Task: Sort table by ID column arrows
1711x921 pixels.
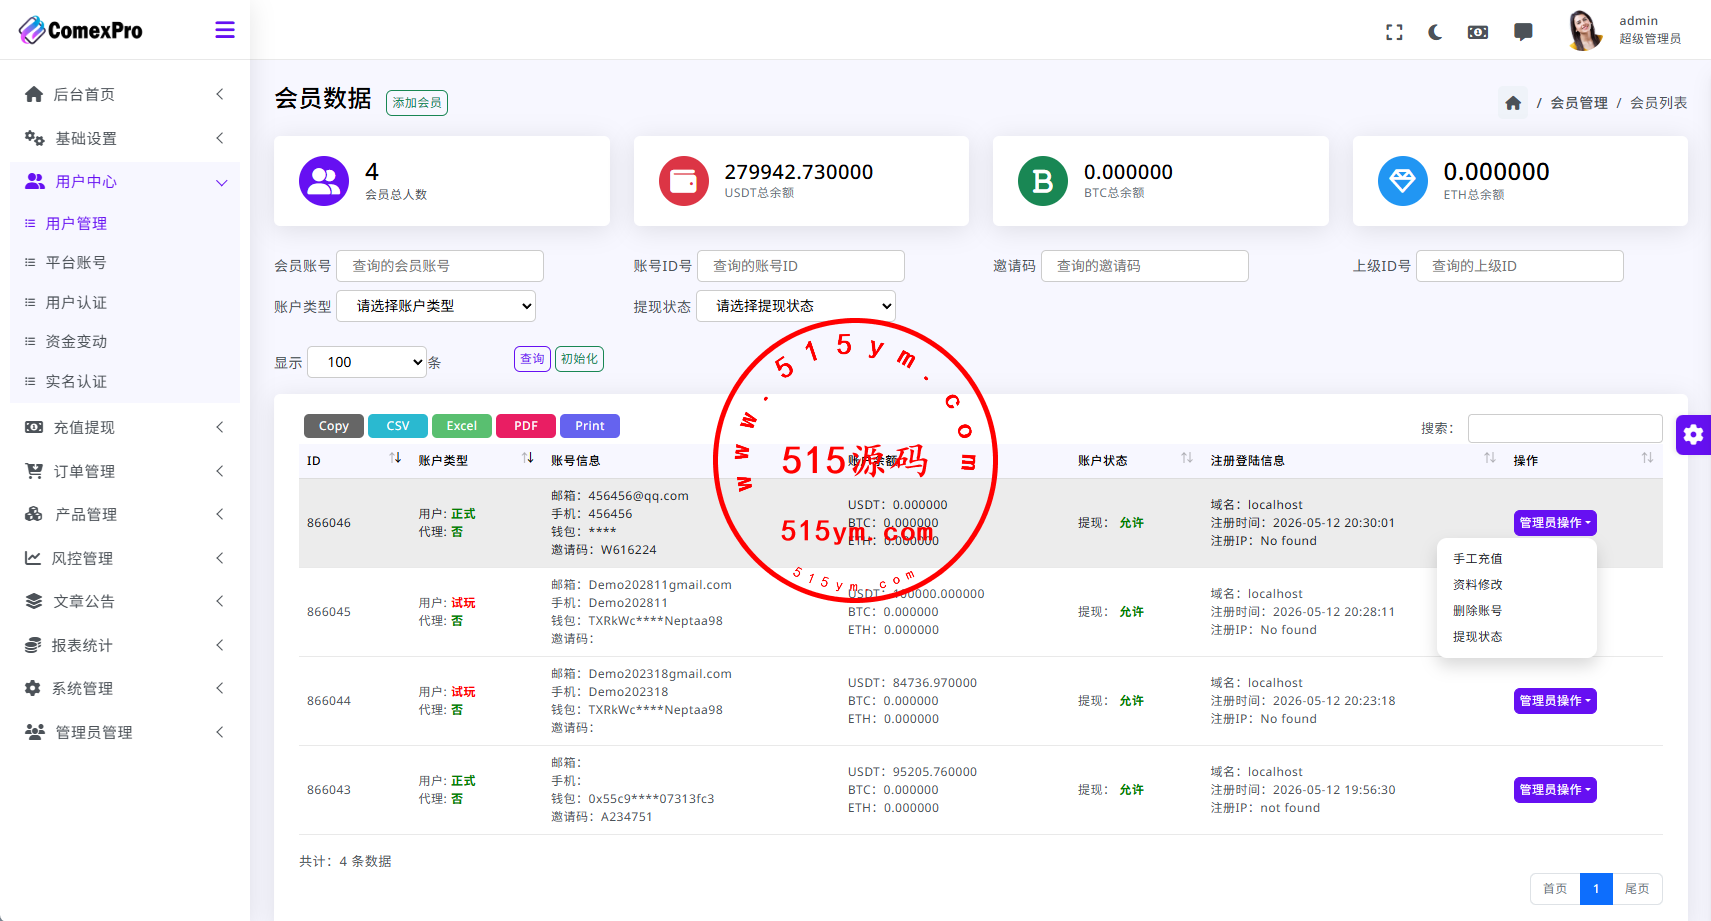Action: [x=395, y=458]
